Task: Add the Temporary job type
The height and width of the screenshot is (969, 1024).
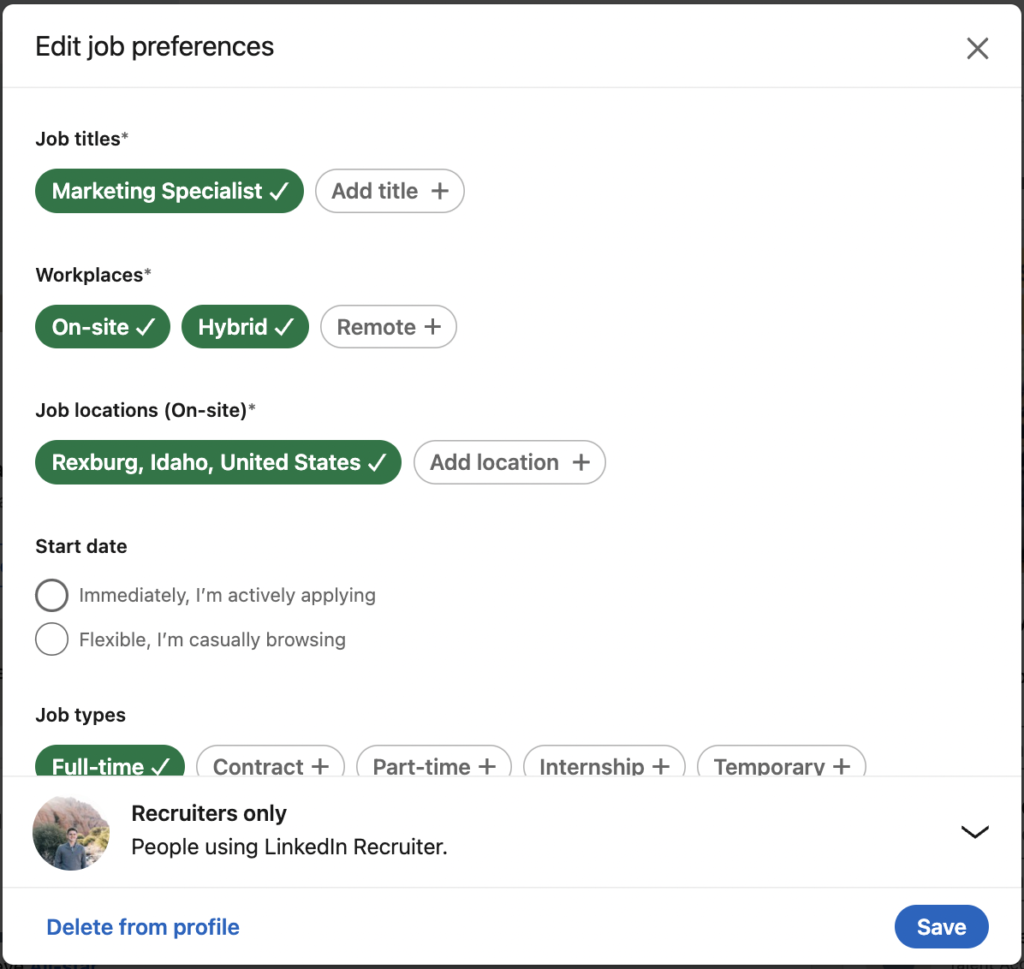Action: (781, 761)
